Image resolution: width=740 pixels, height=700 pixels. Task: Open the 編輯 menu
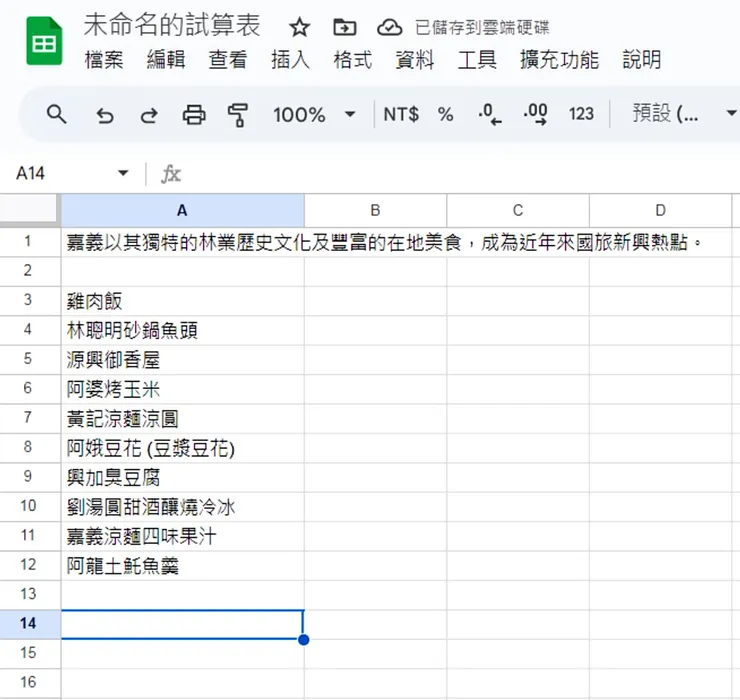[x=166, y=60]
